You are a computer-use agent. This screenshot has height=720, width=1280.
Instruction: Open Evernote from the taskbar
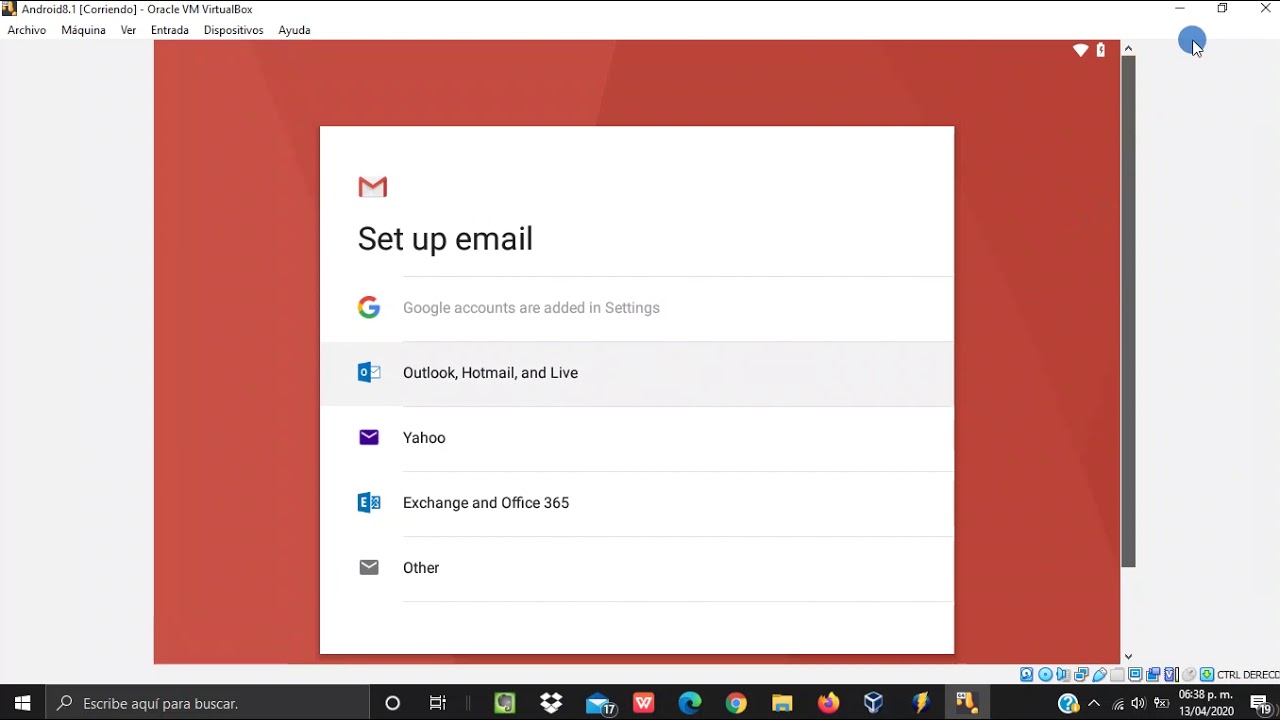pos(505,703)
